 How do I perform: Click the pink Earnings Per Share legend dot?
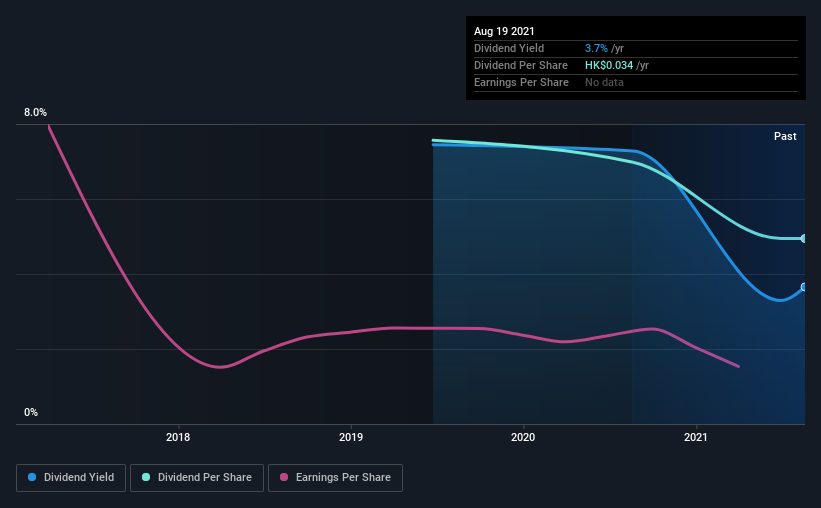284,477
